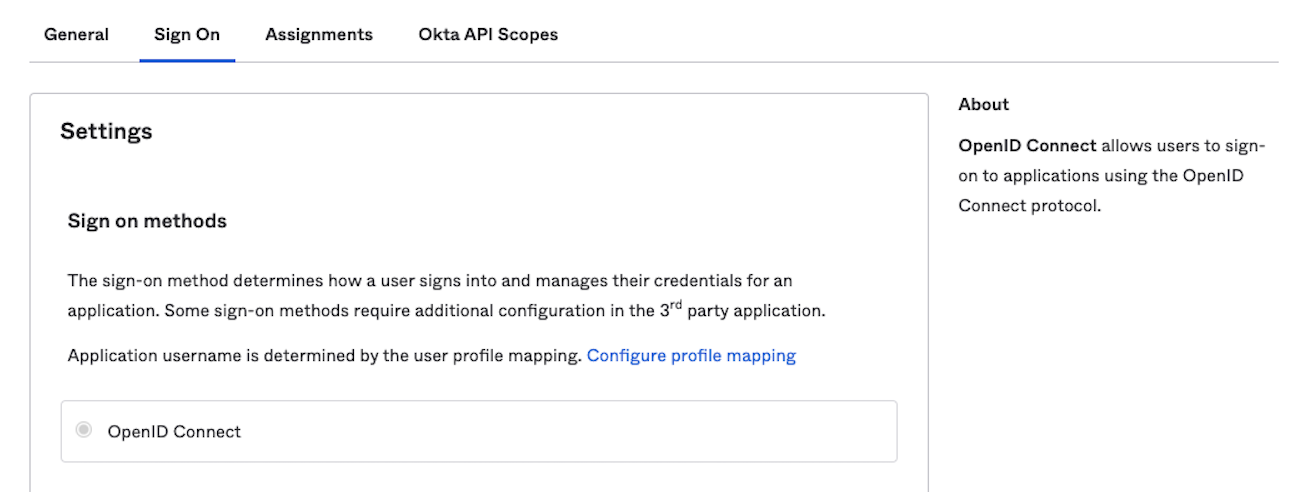This screenshot has width=1306, height=492.
Task: Click the About heading in the sidebar
Action: pos(983,104)
